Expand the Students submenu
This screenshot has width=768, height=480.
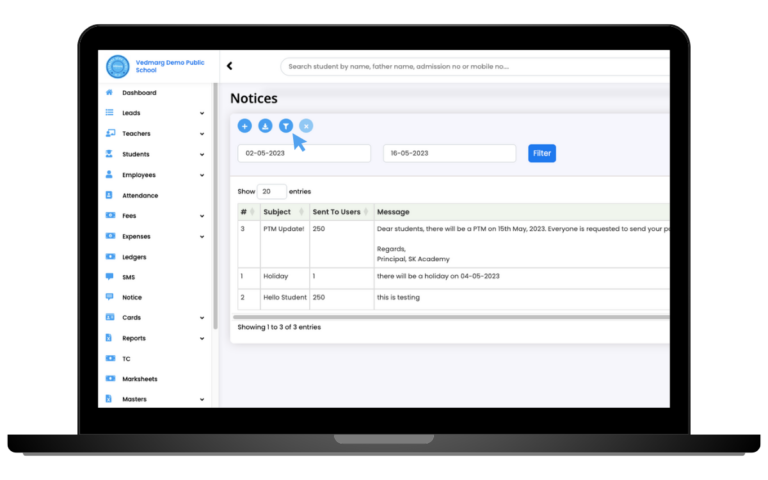pos(202,154)
